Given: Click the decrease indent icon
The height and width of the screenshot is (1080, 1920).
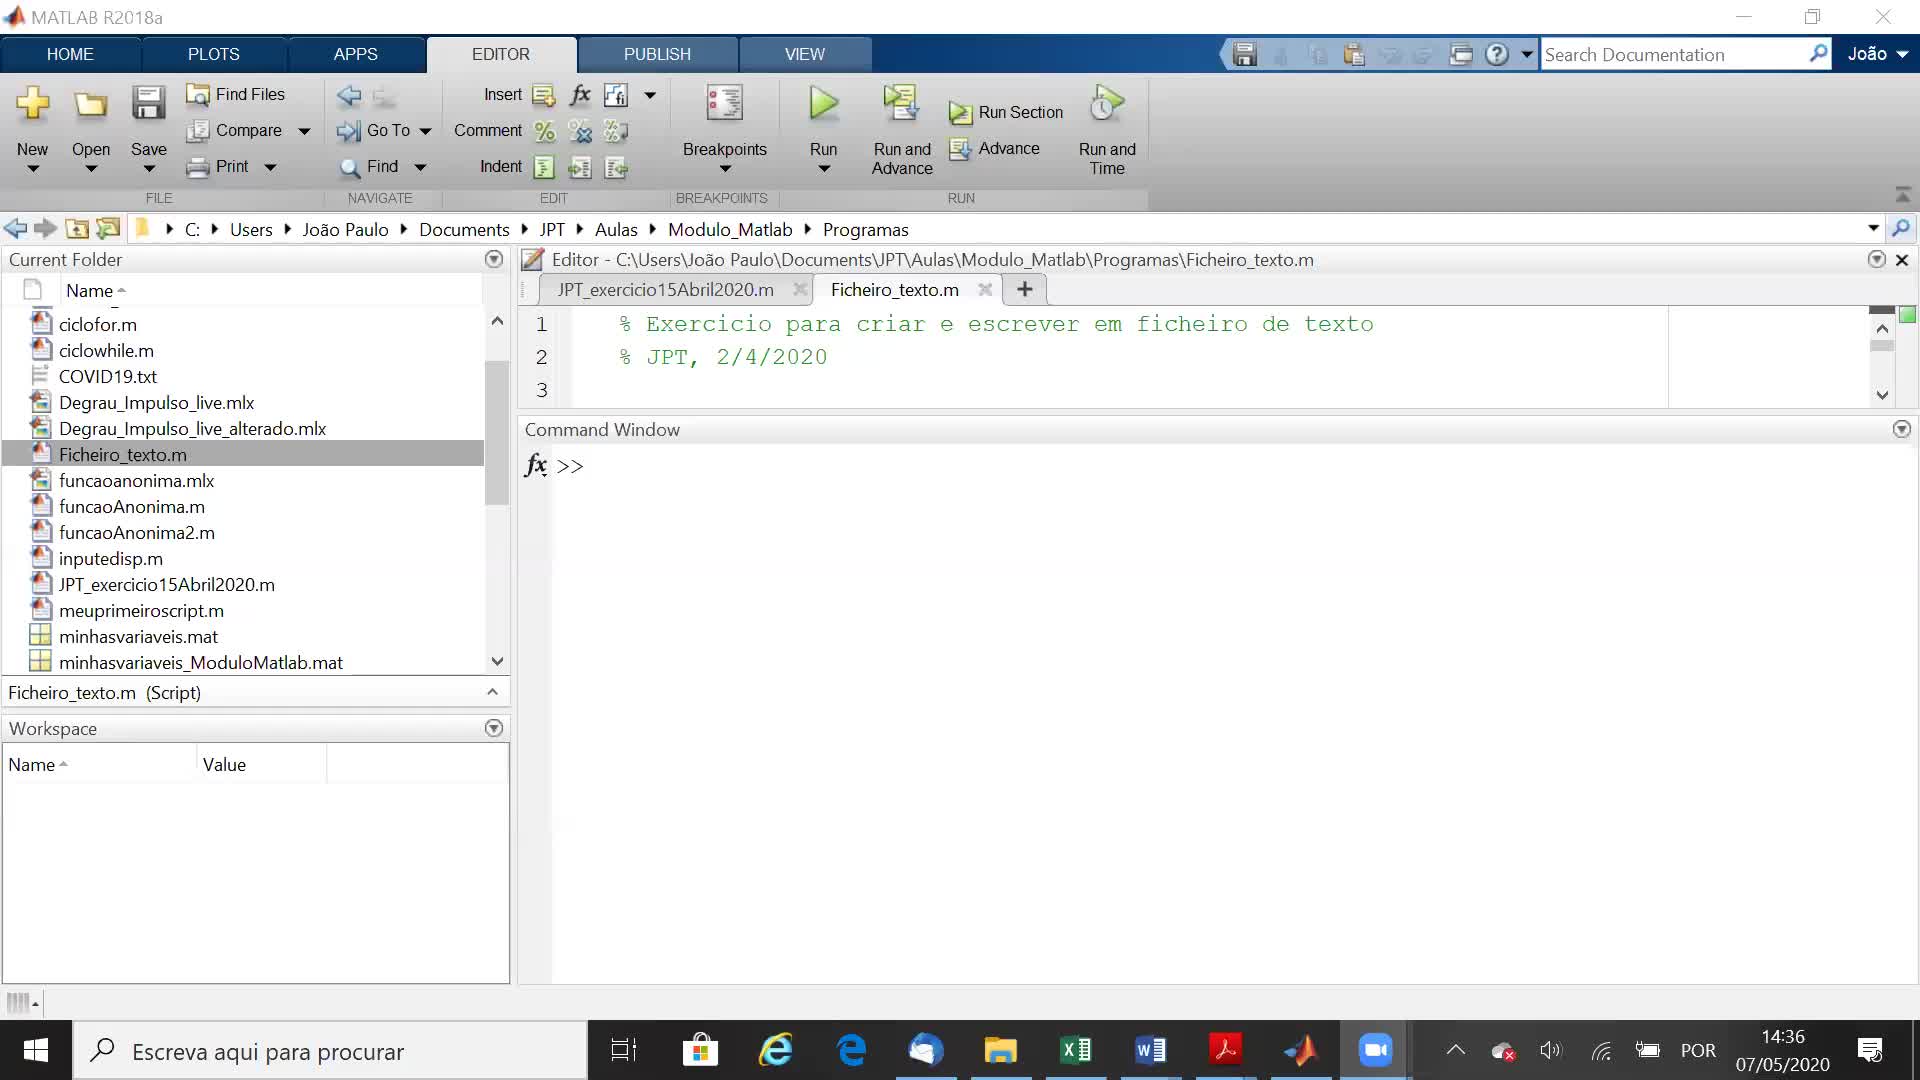Looking at the screenshot, I should pyautogui.click(x=616, y=167).
